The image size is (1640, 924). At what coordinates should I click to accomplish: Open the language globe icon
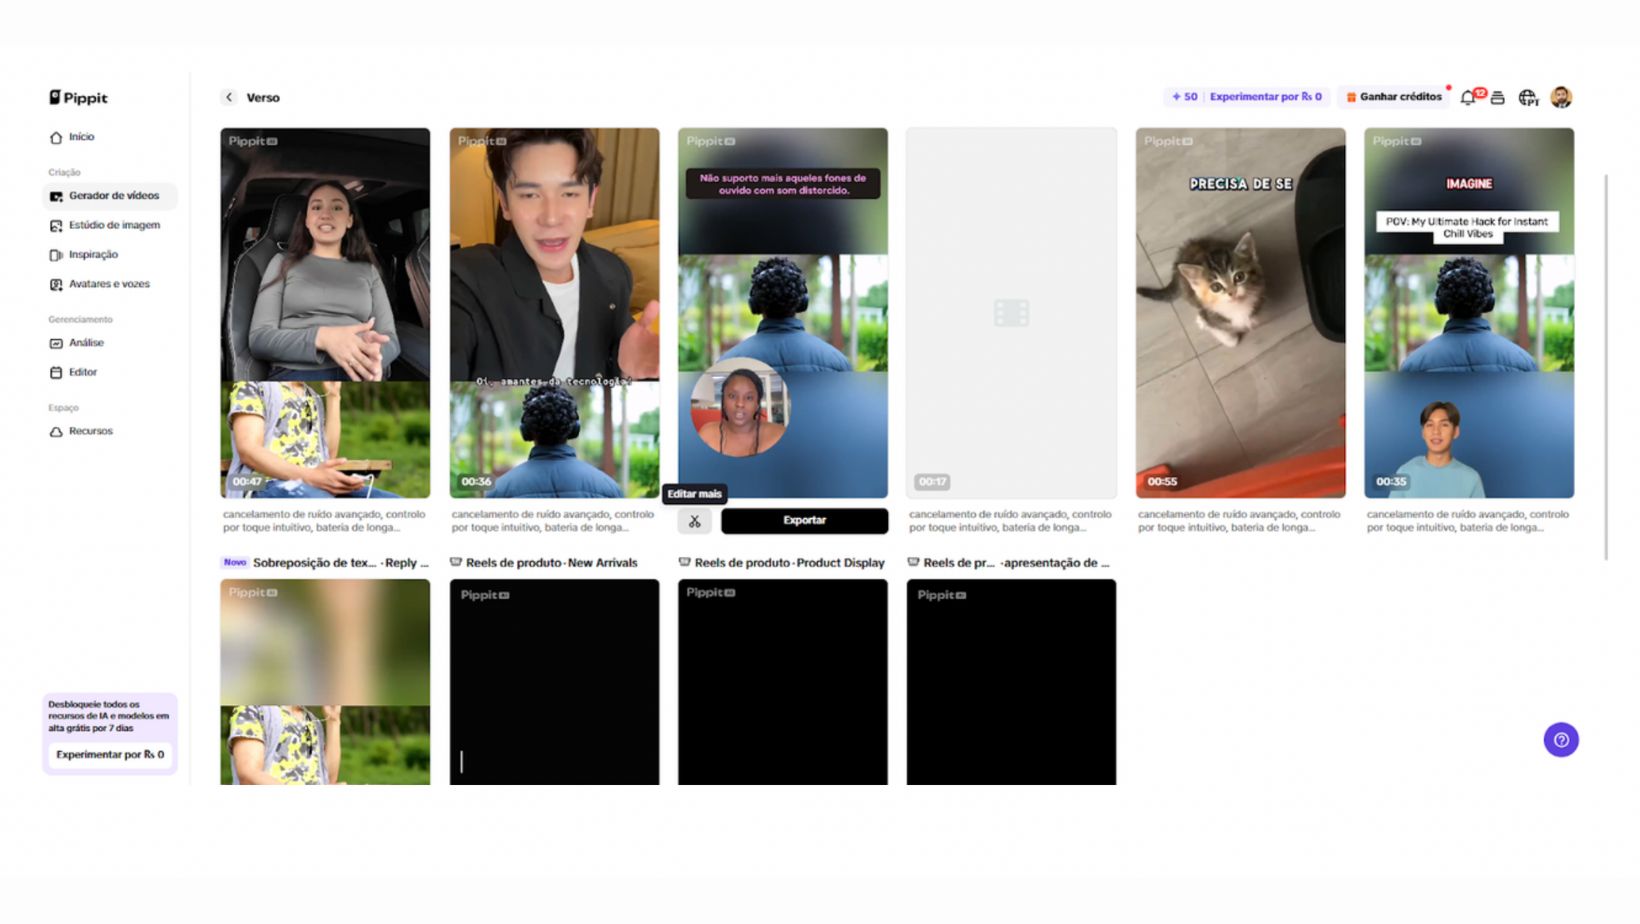click(x=1527, y=97)
